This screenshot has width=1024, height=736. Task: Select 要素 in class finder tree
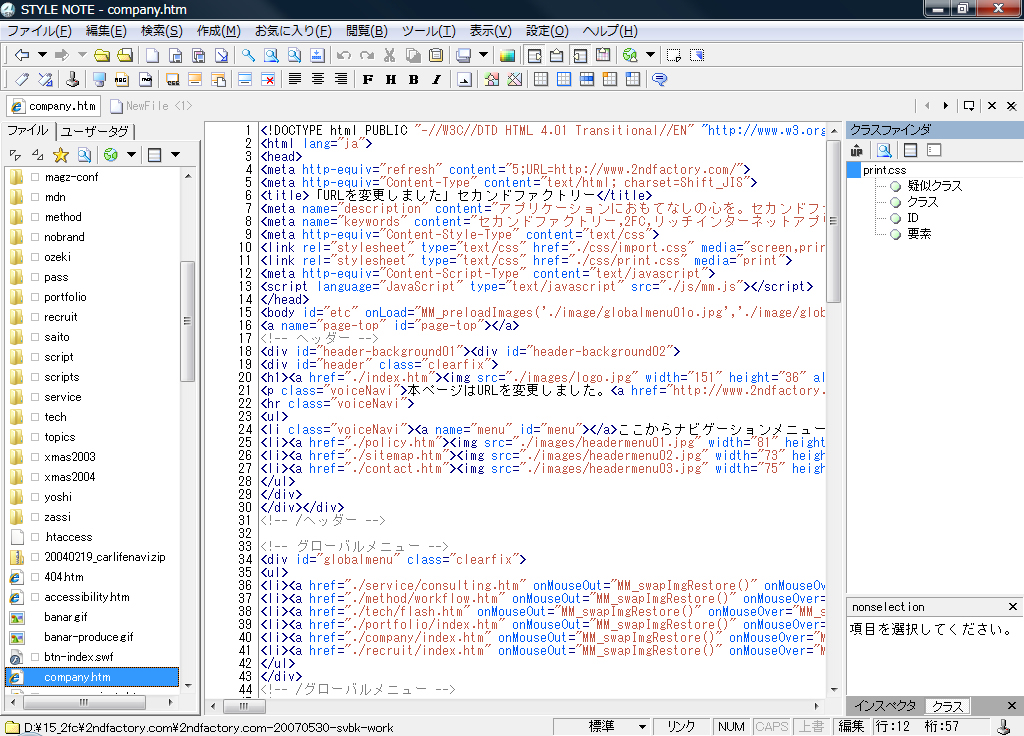[x=920, y=234]
